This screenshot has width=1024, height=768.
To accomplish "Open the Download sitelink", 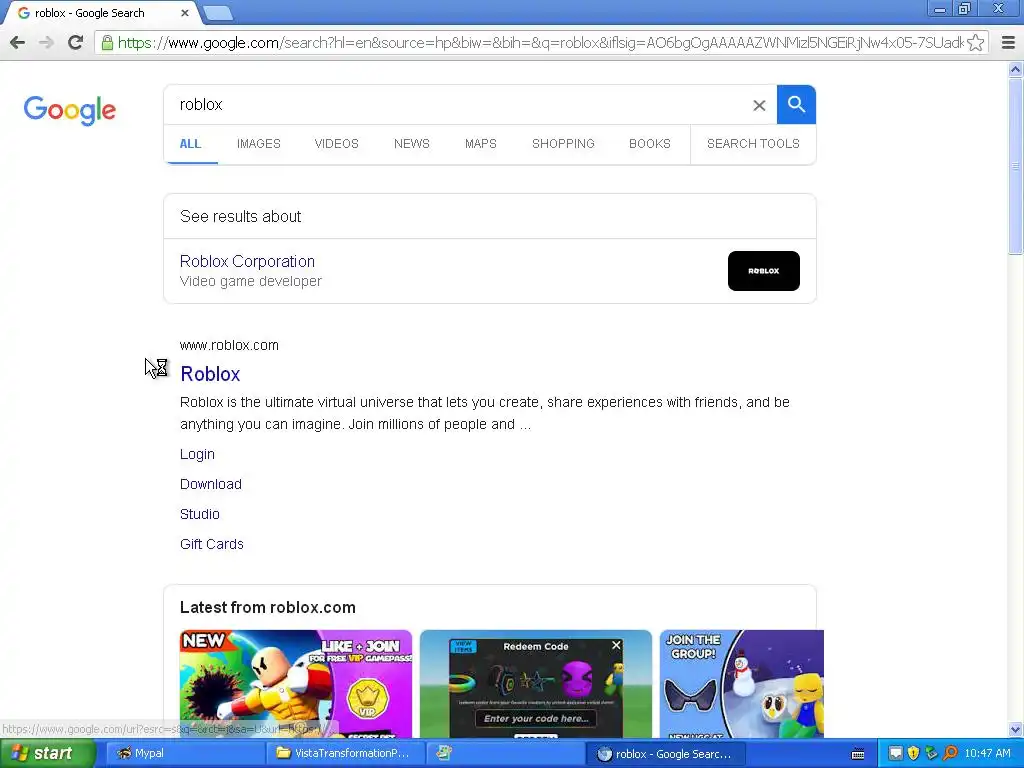I will click(x=211, y=484).
